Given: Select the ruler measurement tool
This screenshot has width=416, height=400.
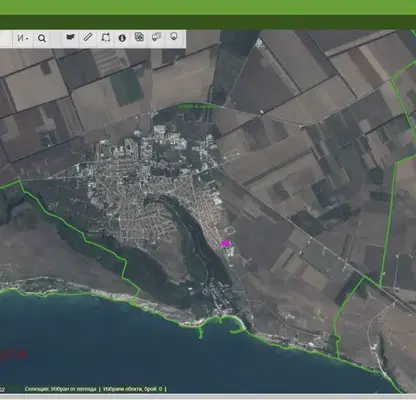Looking at the screenshot, I should pyautogui.click(x=88, y=37).
